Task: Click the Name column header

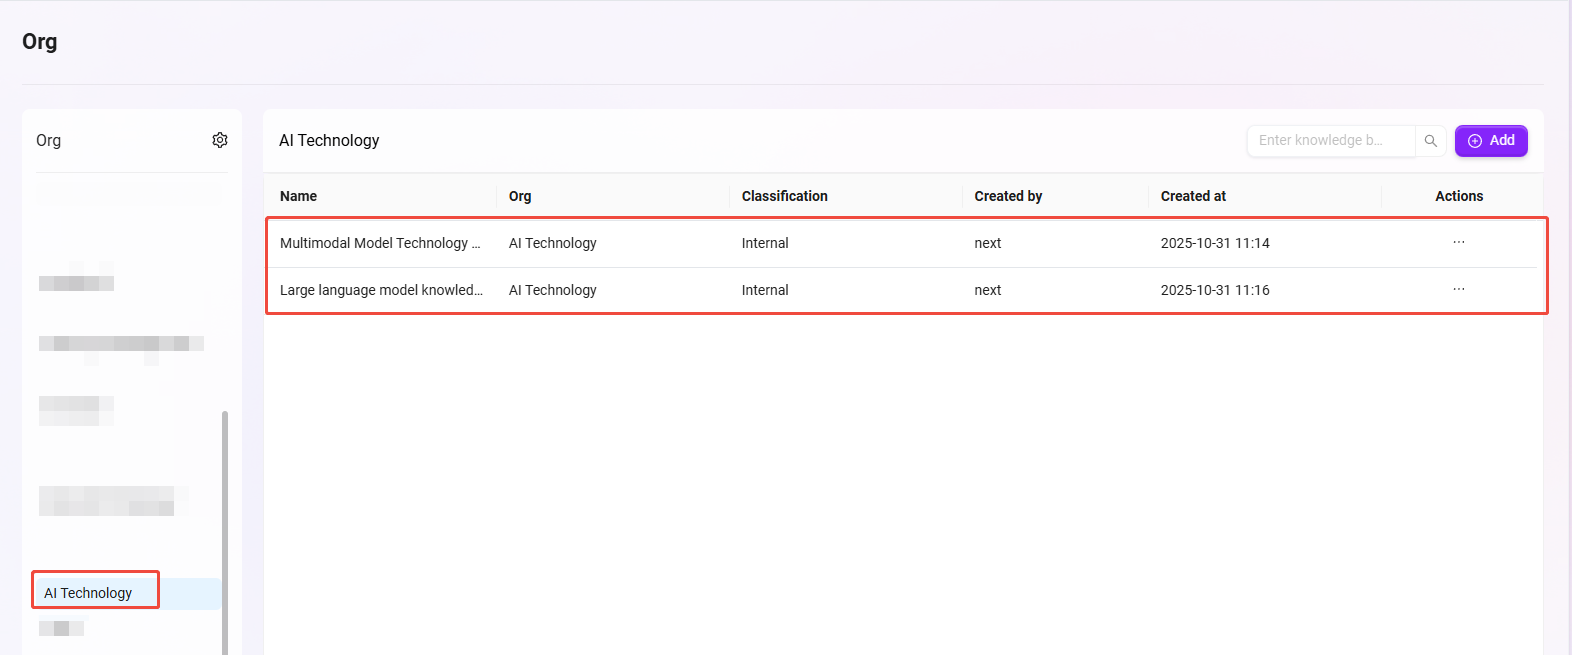Action: tap(298, 196)
